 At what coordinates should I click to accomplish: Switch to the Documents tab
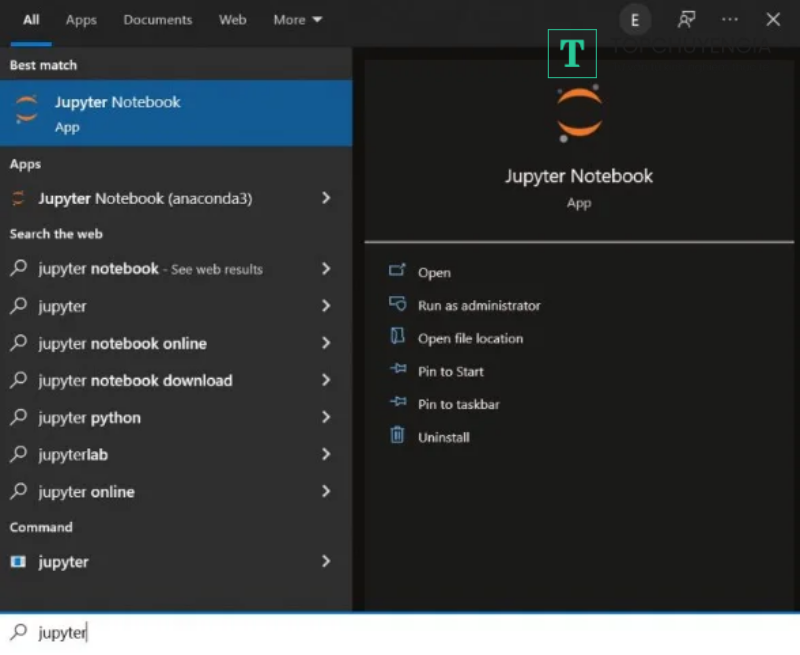157,20
